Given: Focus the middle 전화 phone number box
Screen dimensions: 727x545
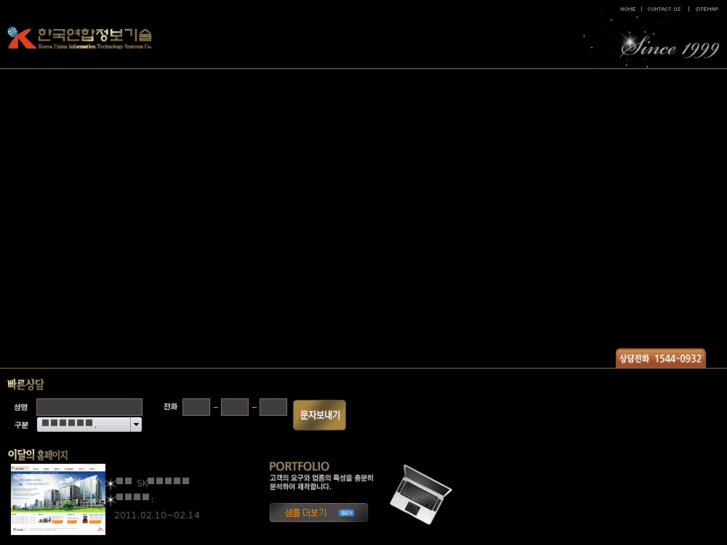Looking at the screenshot, I should point(235,407).
